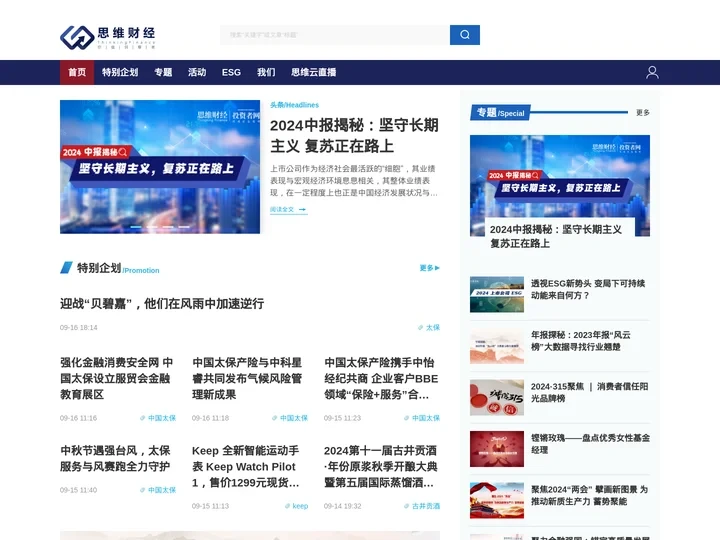Open Keep 全新智能运动手表 article
Viewport: 720px width, 540px height.
(246, 467)
